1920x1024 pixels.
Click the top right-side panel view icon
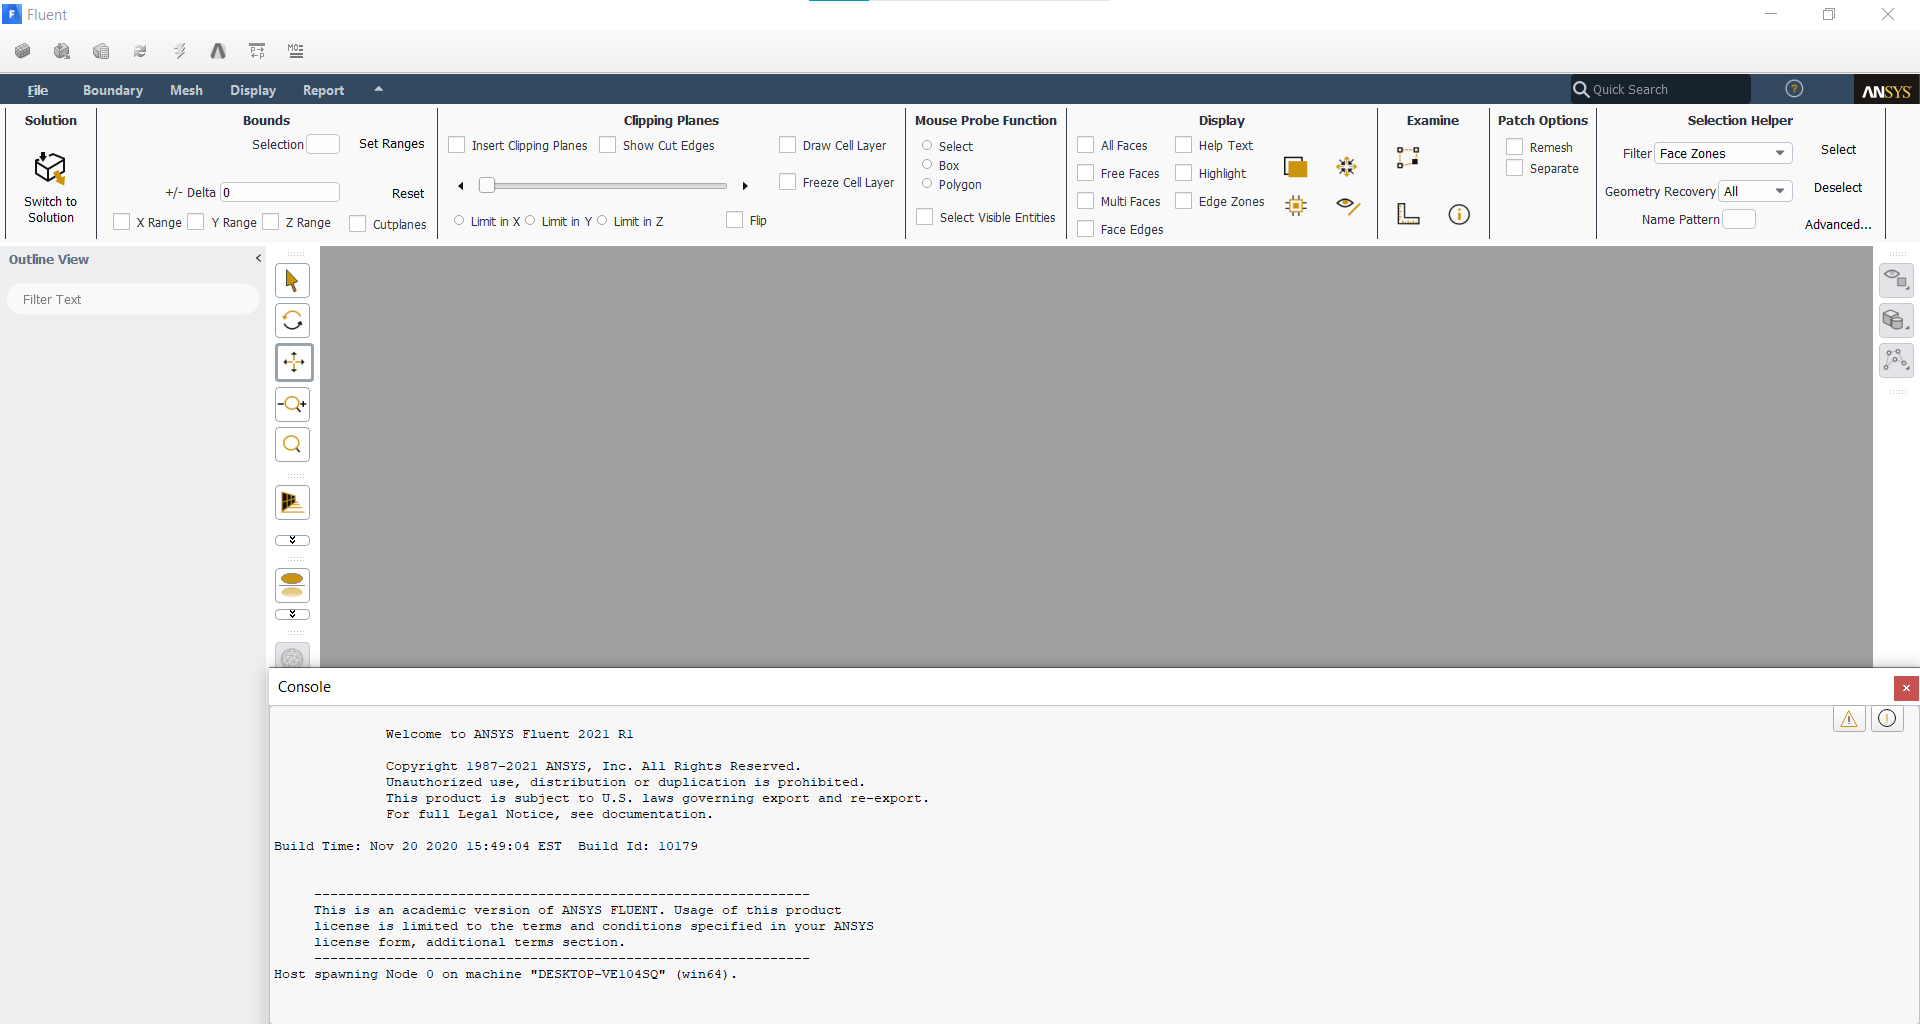[1896, 280]
